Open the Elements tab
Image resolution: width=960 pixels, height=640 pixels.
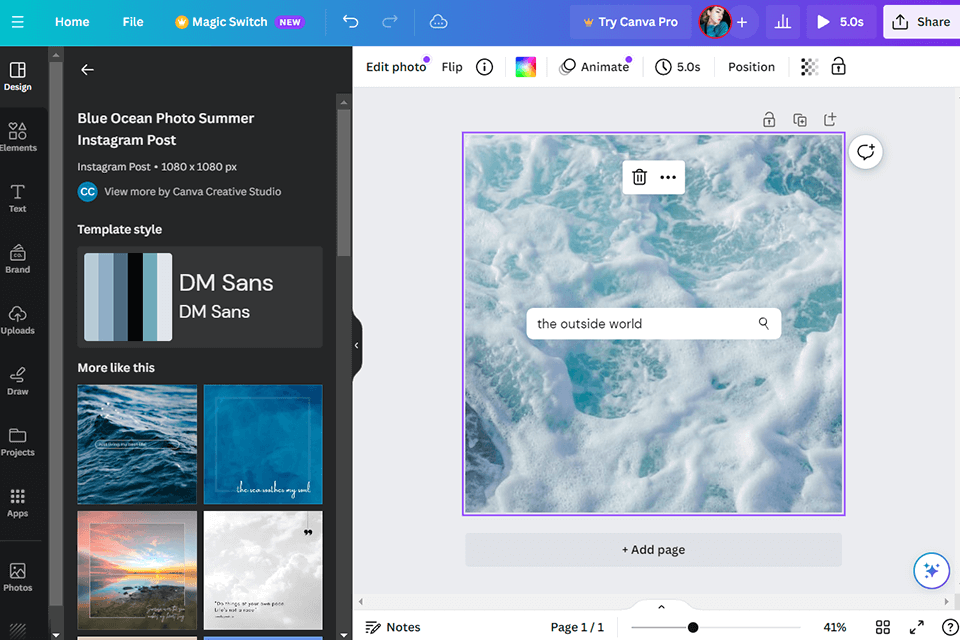click(x=18, y=137)
